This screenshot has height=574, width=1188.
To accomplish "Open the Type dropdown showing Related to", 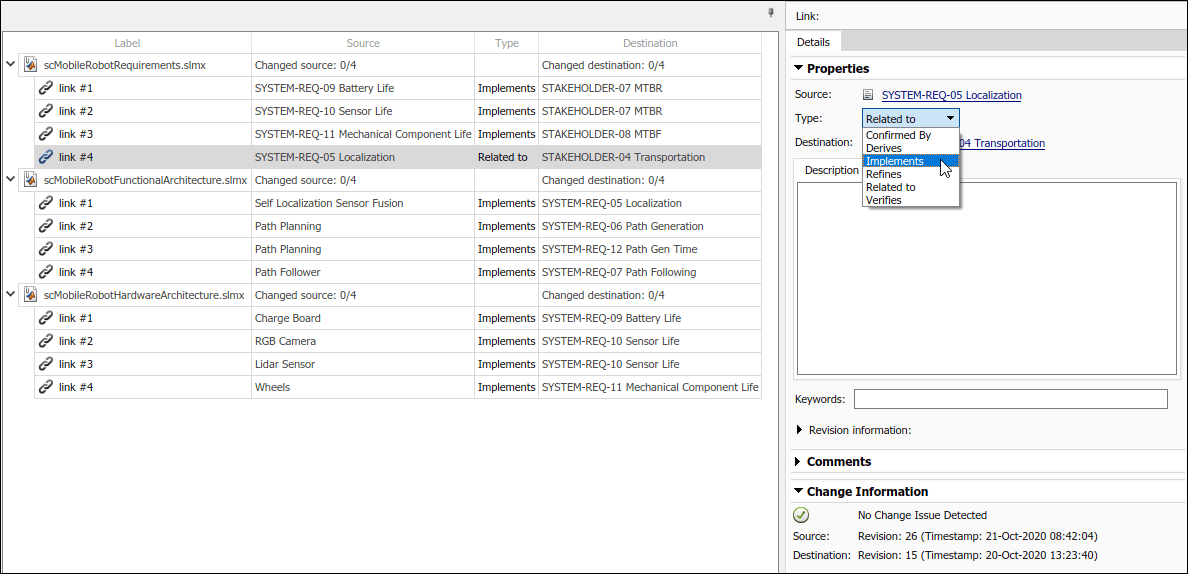I will (x=910, y=119).
